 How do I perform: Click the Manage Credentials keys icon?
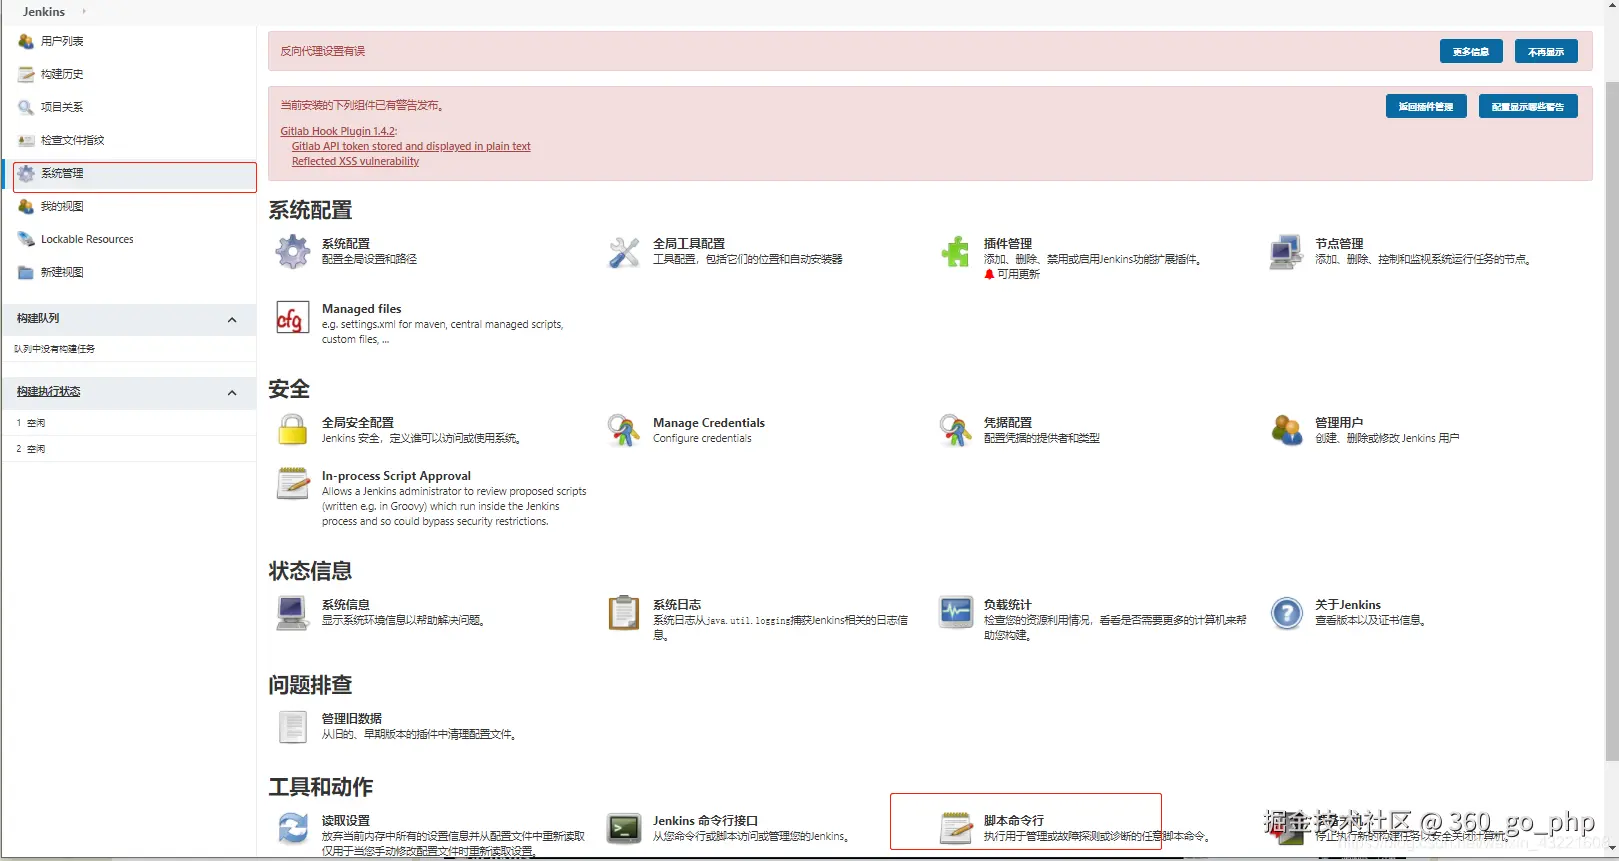[624, 430]
